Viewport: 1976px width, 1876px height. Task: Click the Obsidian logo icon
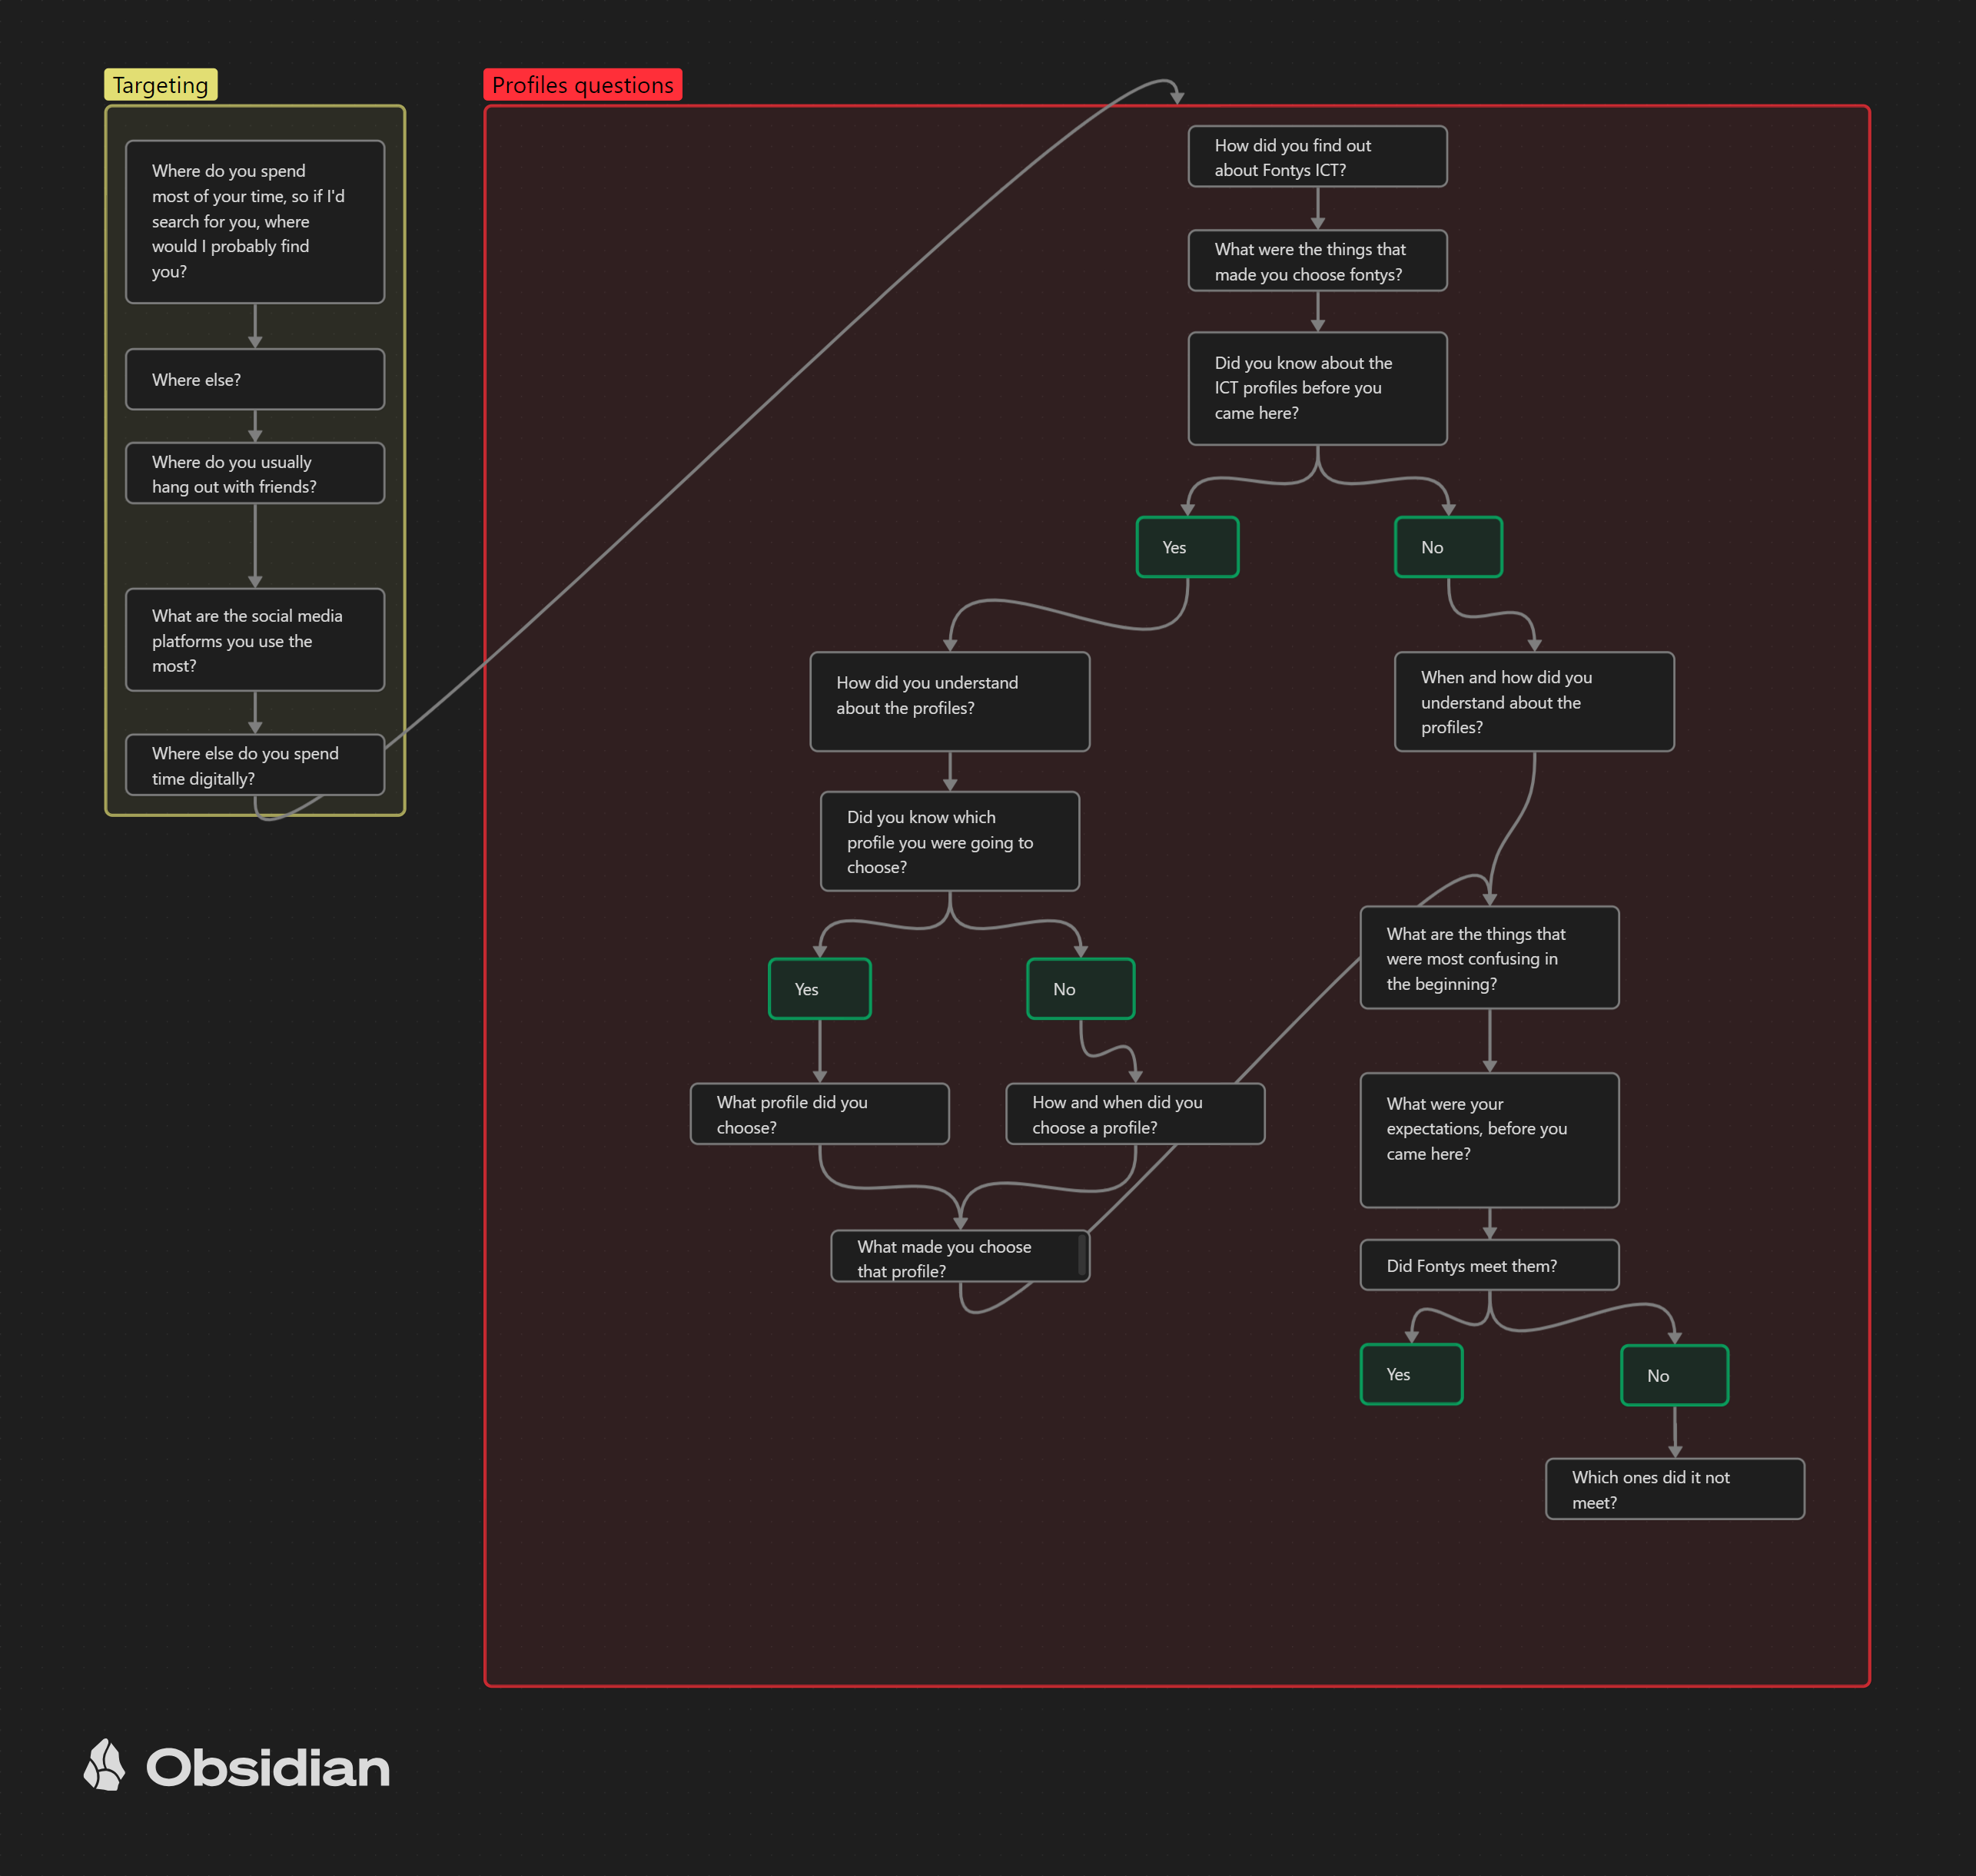104,1765
